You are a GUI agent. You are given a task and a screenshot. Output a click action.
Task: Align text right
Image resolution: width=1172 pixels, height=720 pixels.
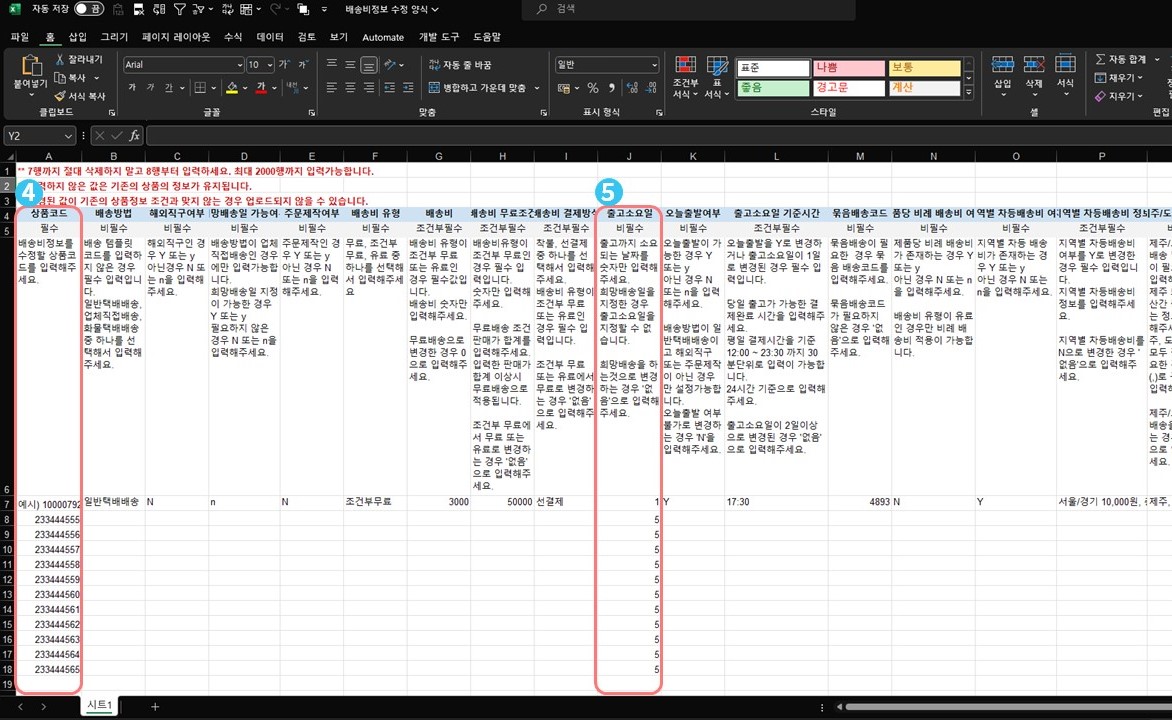[368, 88]
